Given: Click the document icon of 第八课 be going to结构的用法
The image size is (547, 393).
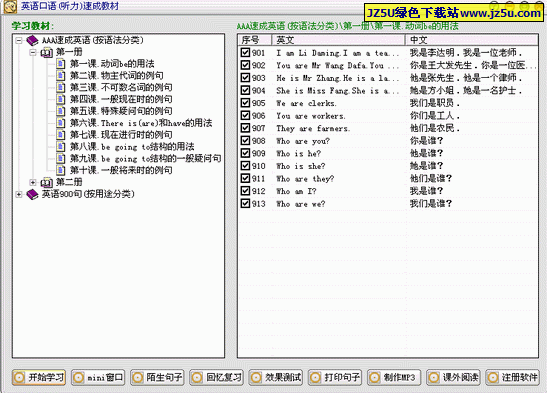Looking at the screenshot, I should coord(61,147).
